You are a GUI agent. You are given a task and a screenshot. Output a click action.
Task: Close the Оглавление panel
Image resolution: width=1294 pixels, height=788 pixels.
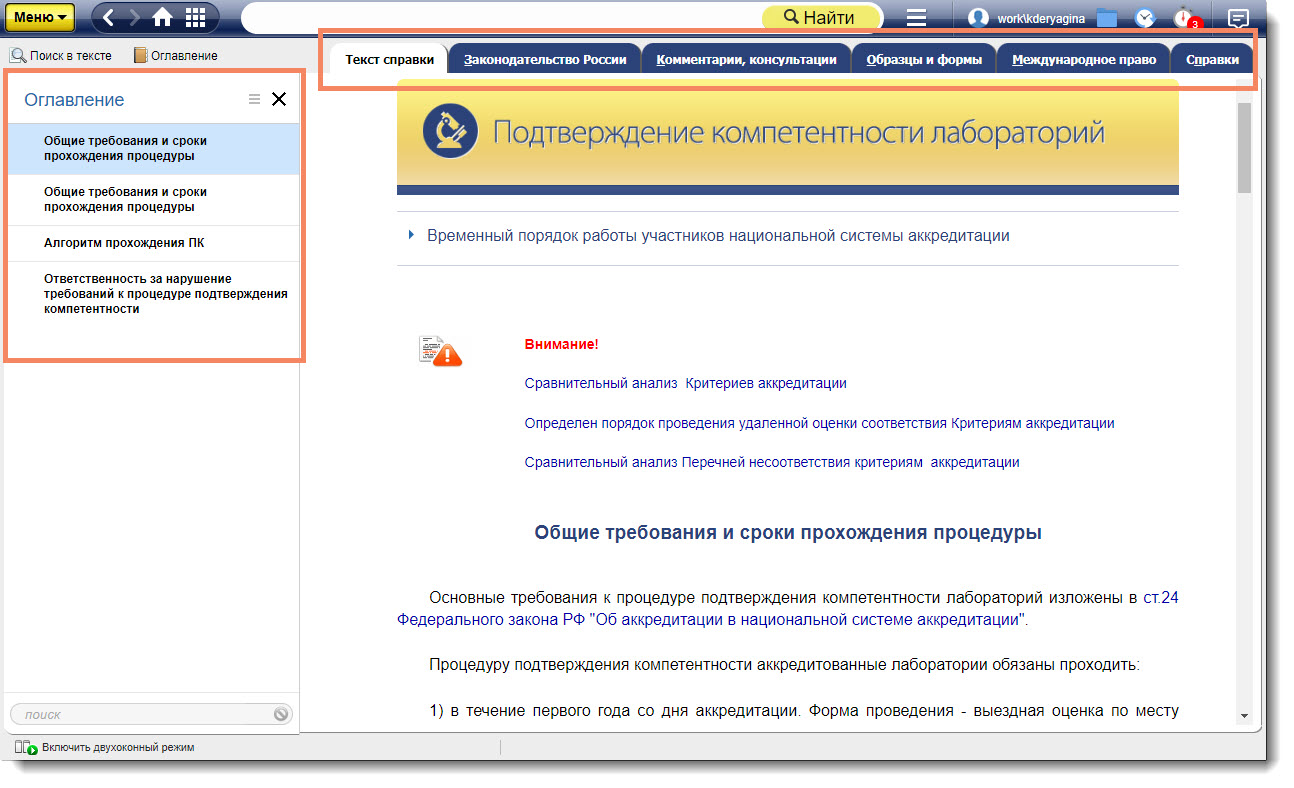(279, 99)
